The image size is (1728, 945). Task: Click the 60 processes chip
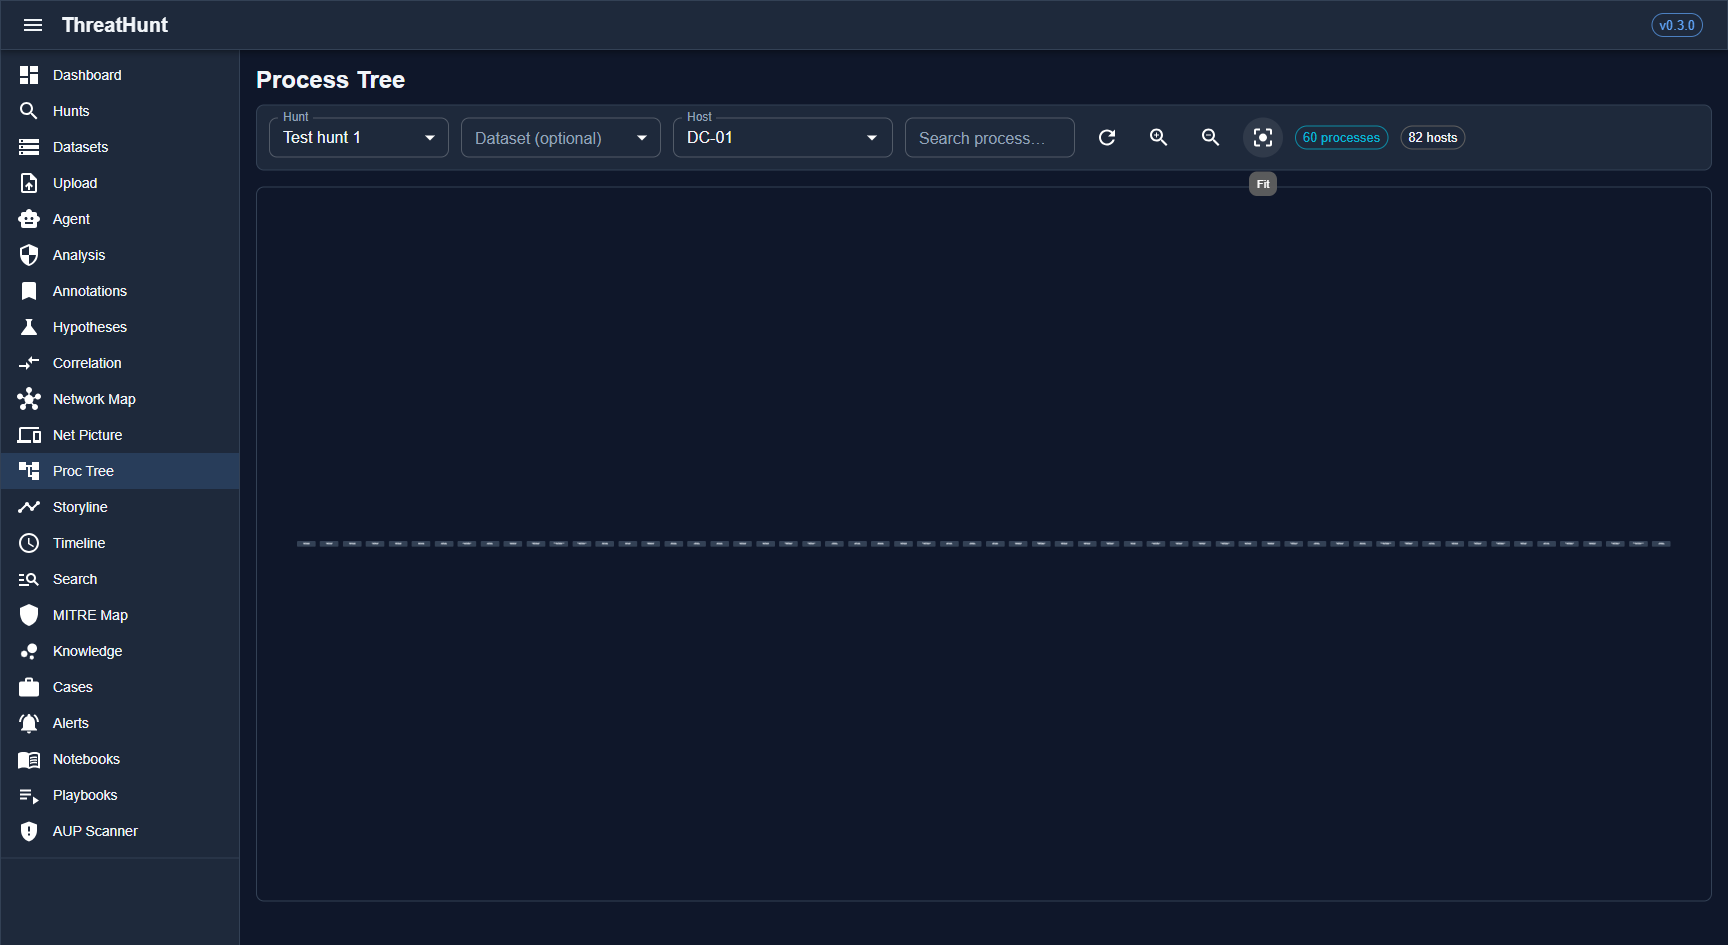[1341, 138]
